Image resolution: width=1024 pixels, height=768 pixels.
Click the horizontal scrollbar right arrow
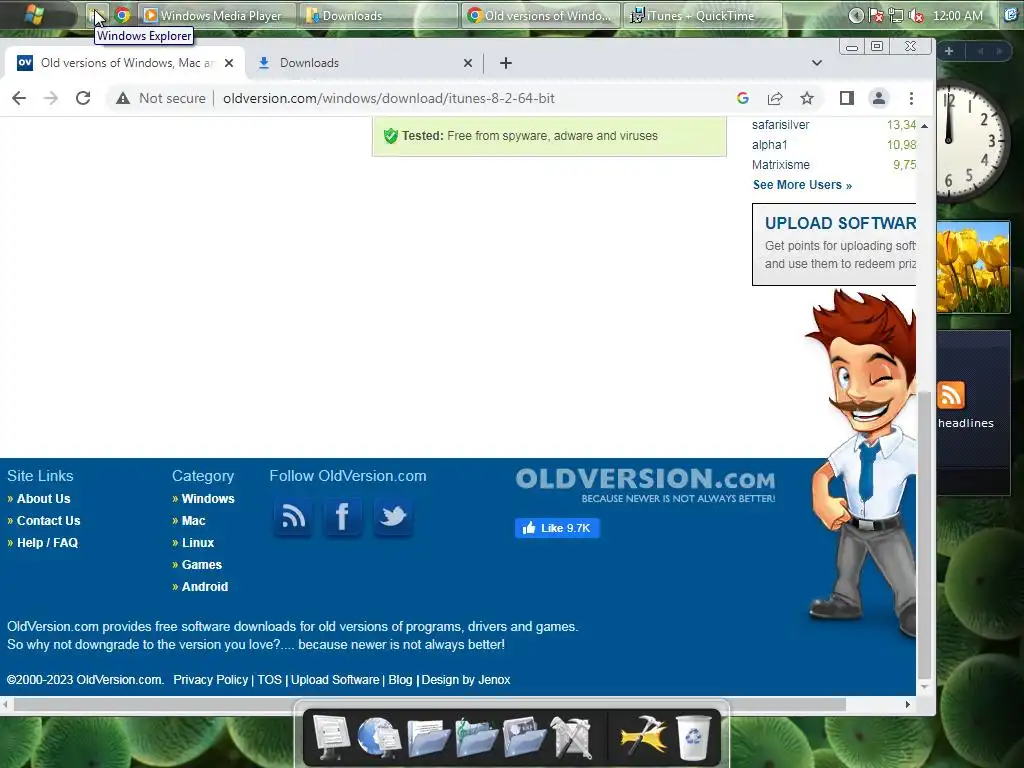[x=908, y=705]
